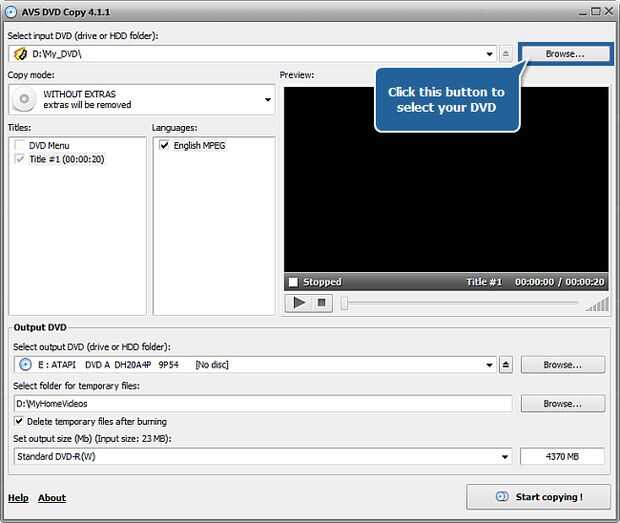Toggle the Title #1 checkbox
This screenshot has width=620, height=523.
pos(19,159)
